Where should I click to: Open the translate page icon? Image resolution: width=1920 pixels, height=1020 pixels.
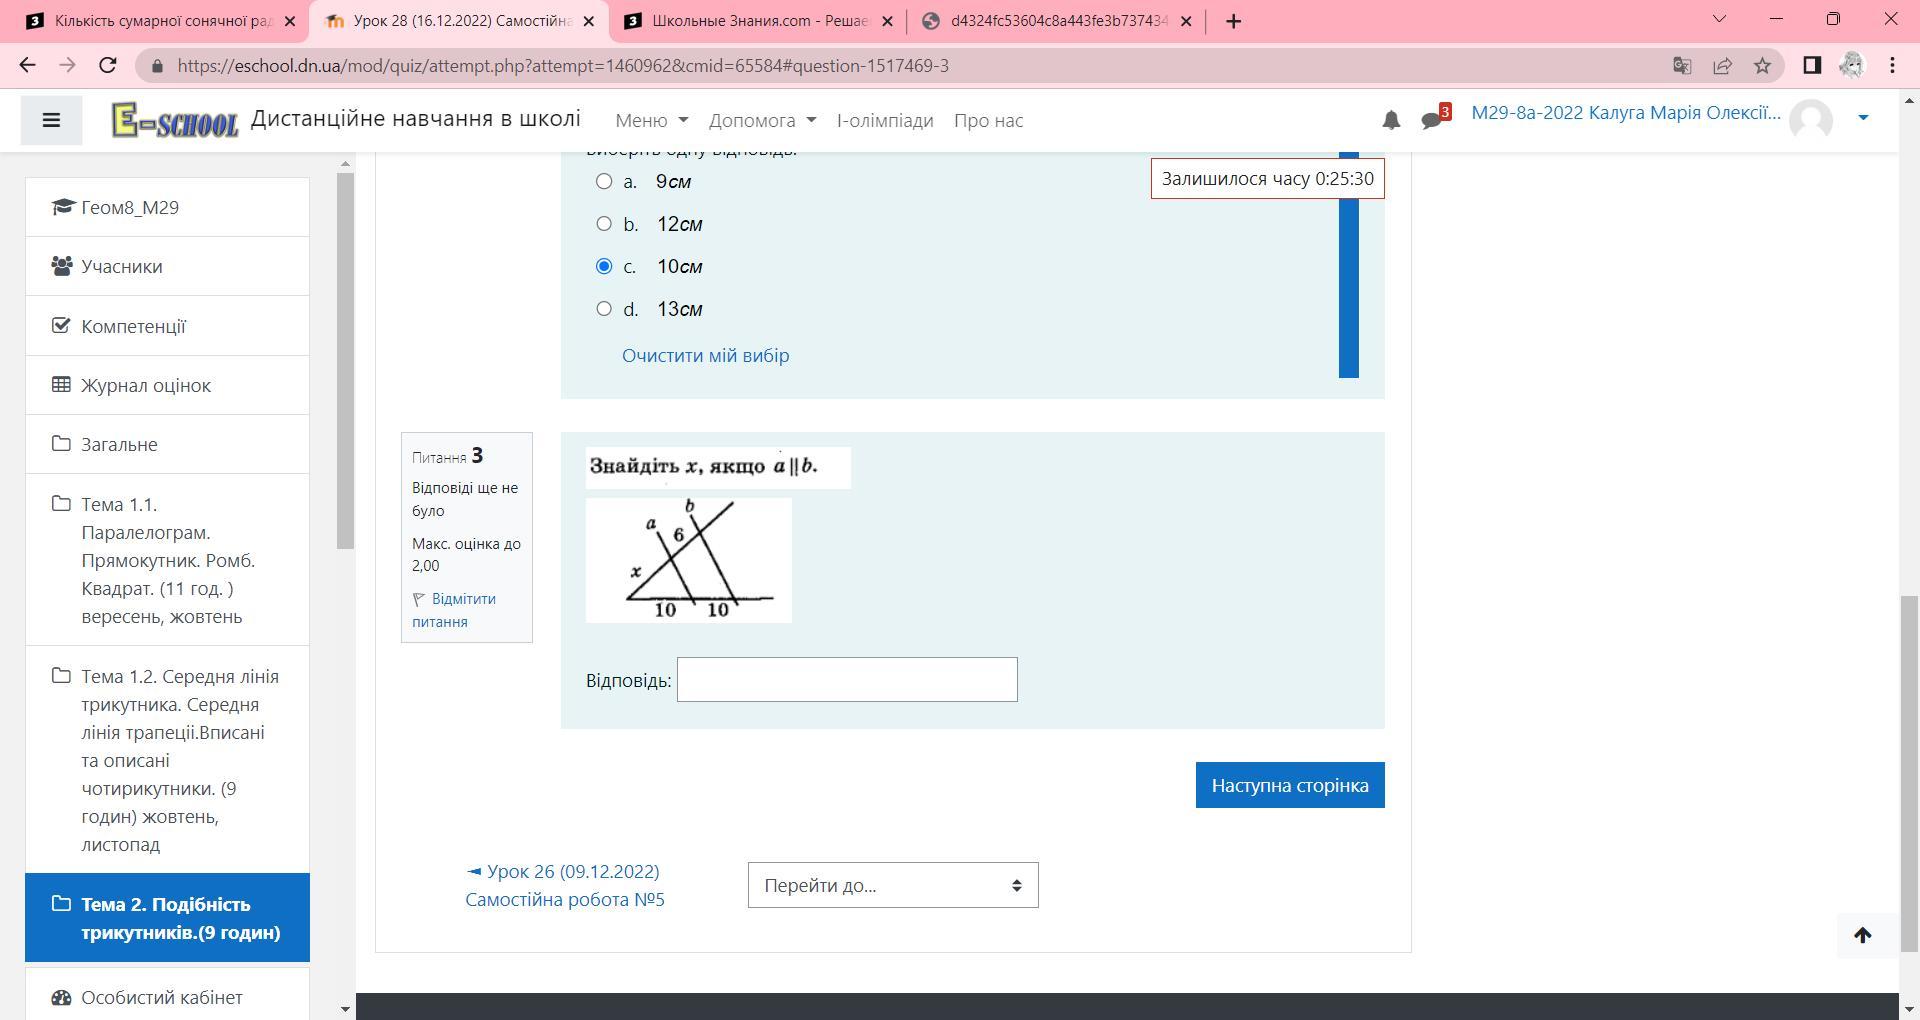[x=1681, y=66]
